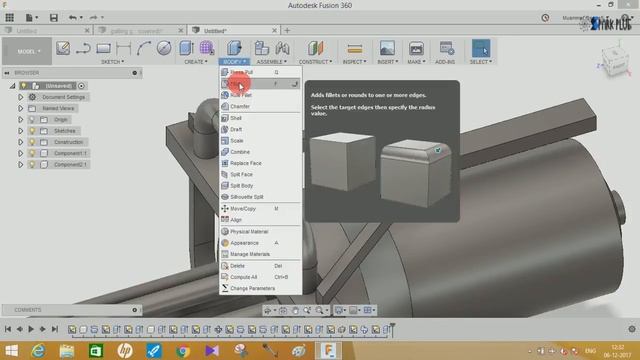Viewport: 640px width, 360px height.
Task: Expand Document Settings tree node
Action: click(20, 97)
